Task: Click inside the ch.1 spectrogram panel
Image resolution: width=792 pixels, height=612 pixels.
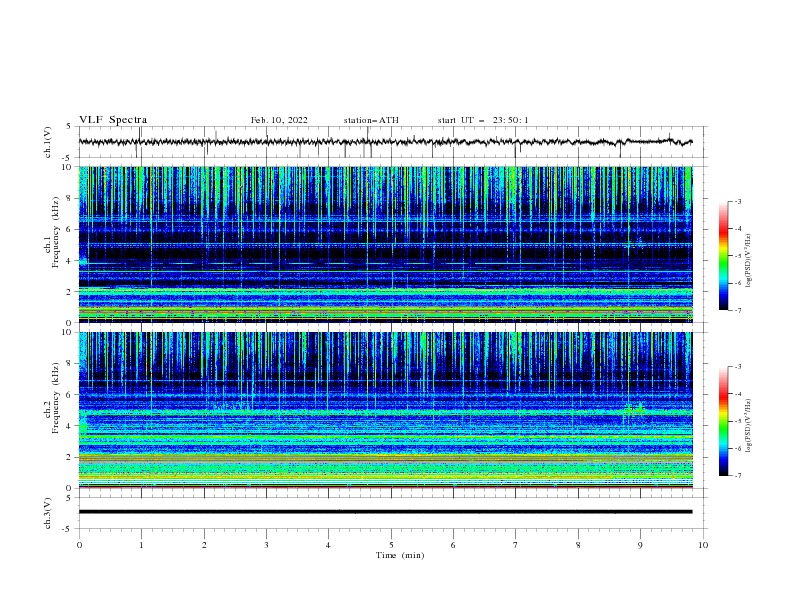Action: point(386,244)
